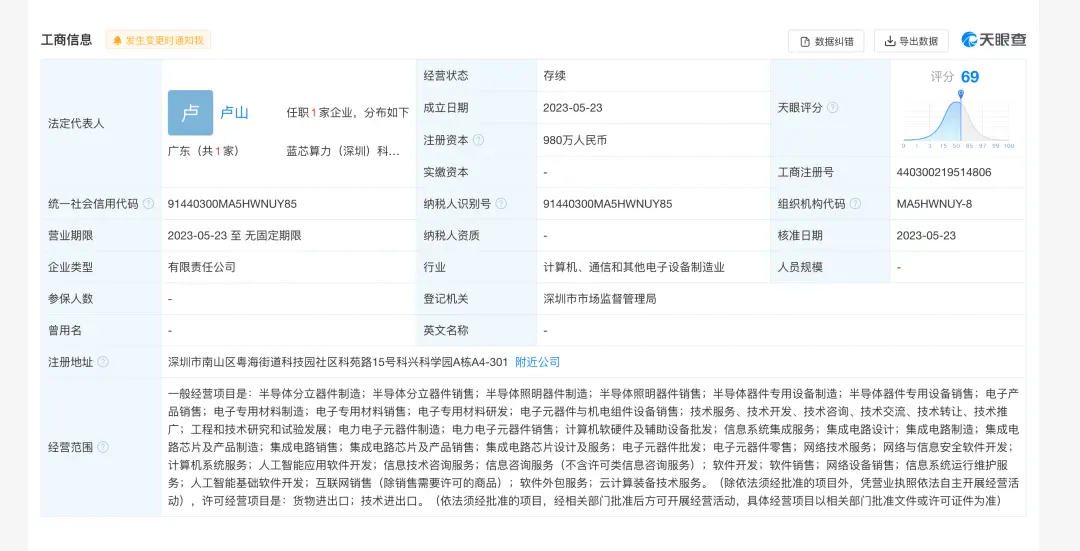
Task: Click the export icon in 导出数据
Action: 890,41
